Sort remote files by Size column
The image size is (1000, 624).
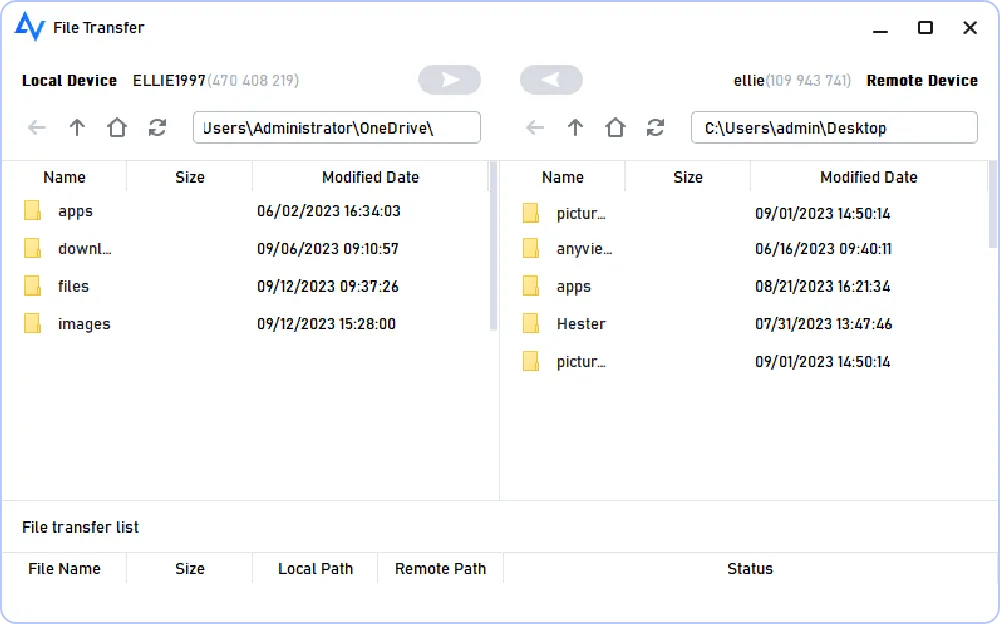click(x=688, y=177)
